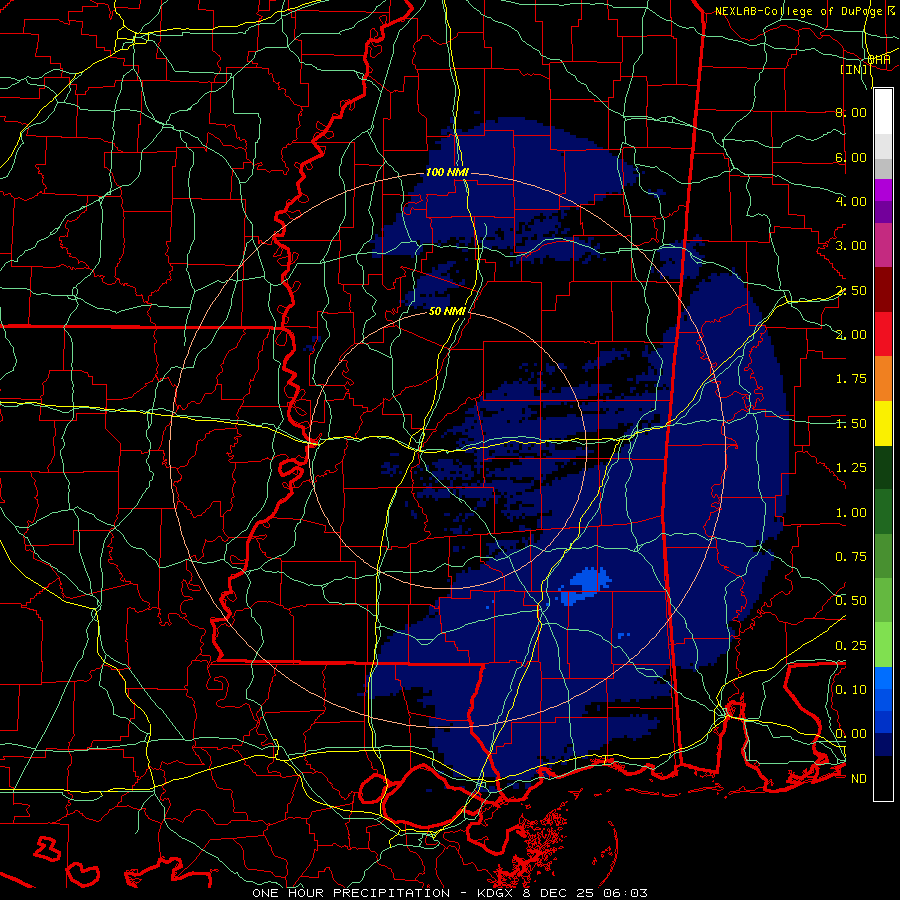Image resolution: width=900 pixels, height=900 pixels.
Task: Click the [IN] units label above the legend
Action: (854, 69)
